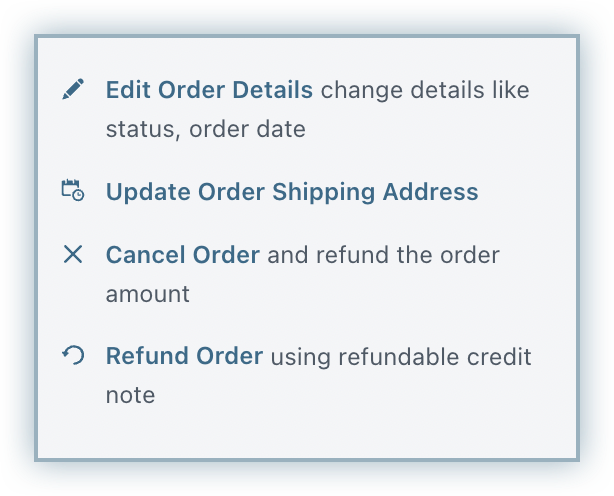Screen dimensions: 614x496
Task: Click the 'amount' text under Cancel Order
Action: coord(147,295)
